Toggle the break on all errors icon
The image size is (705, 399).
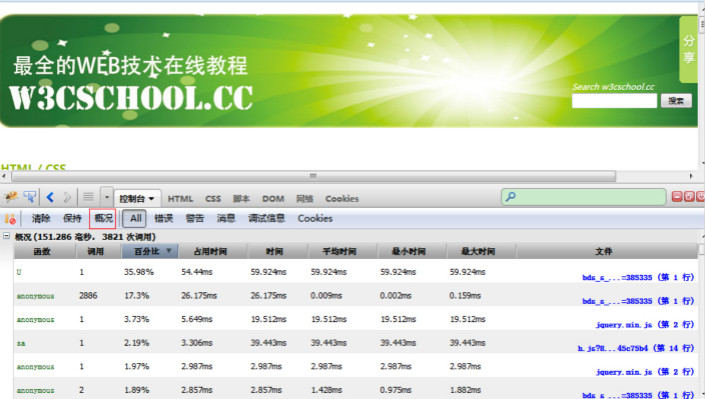click(x=10, y=219)
